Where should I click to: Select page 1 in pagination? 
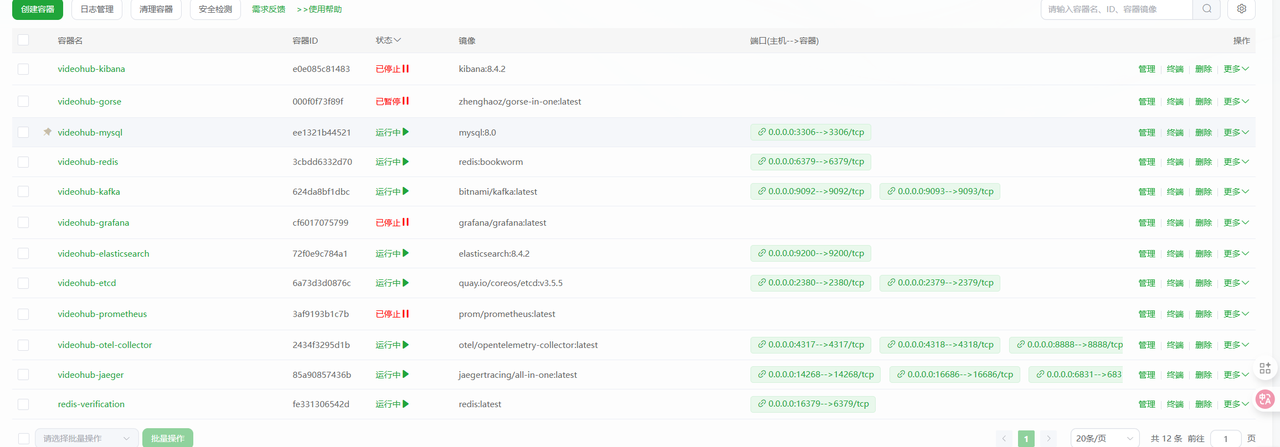pos(1026,438)
